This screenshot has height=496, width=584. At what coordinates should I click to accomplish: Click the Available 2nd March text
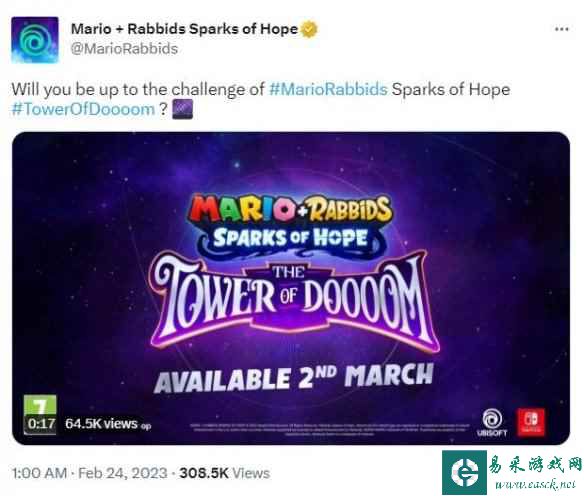click(x=294, y=378)
